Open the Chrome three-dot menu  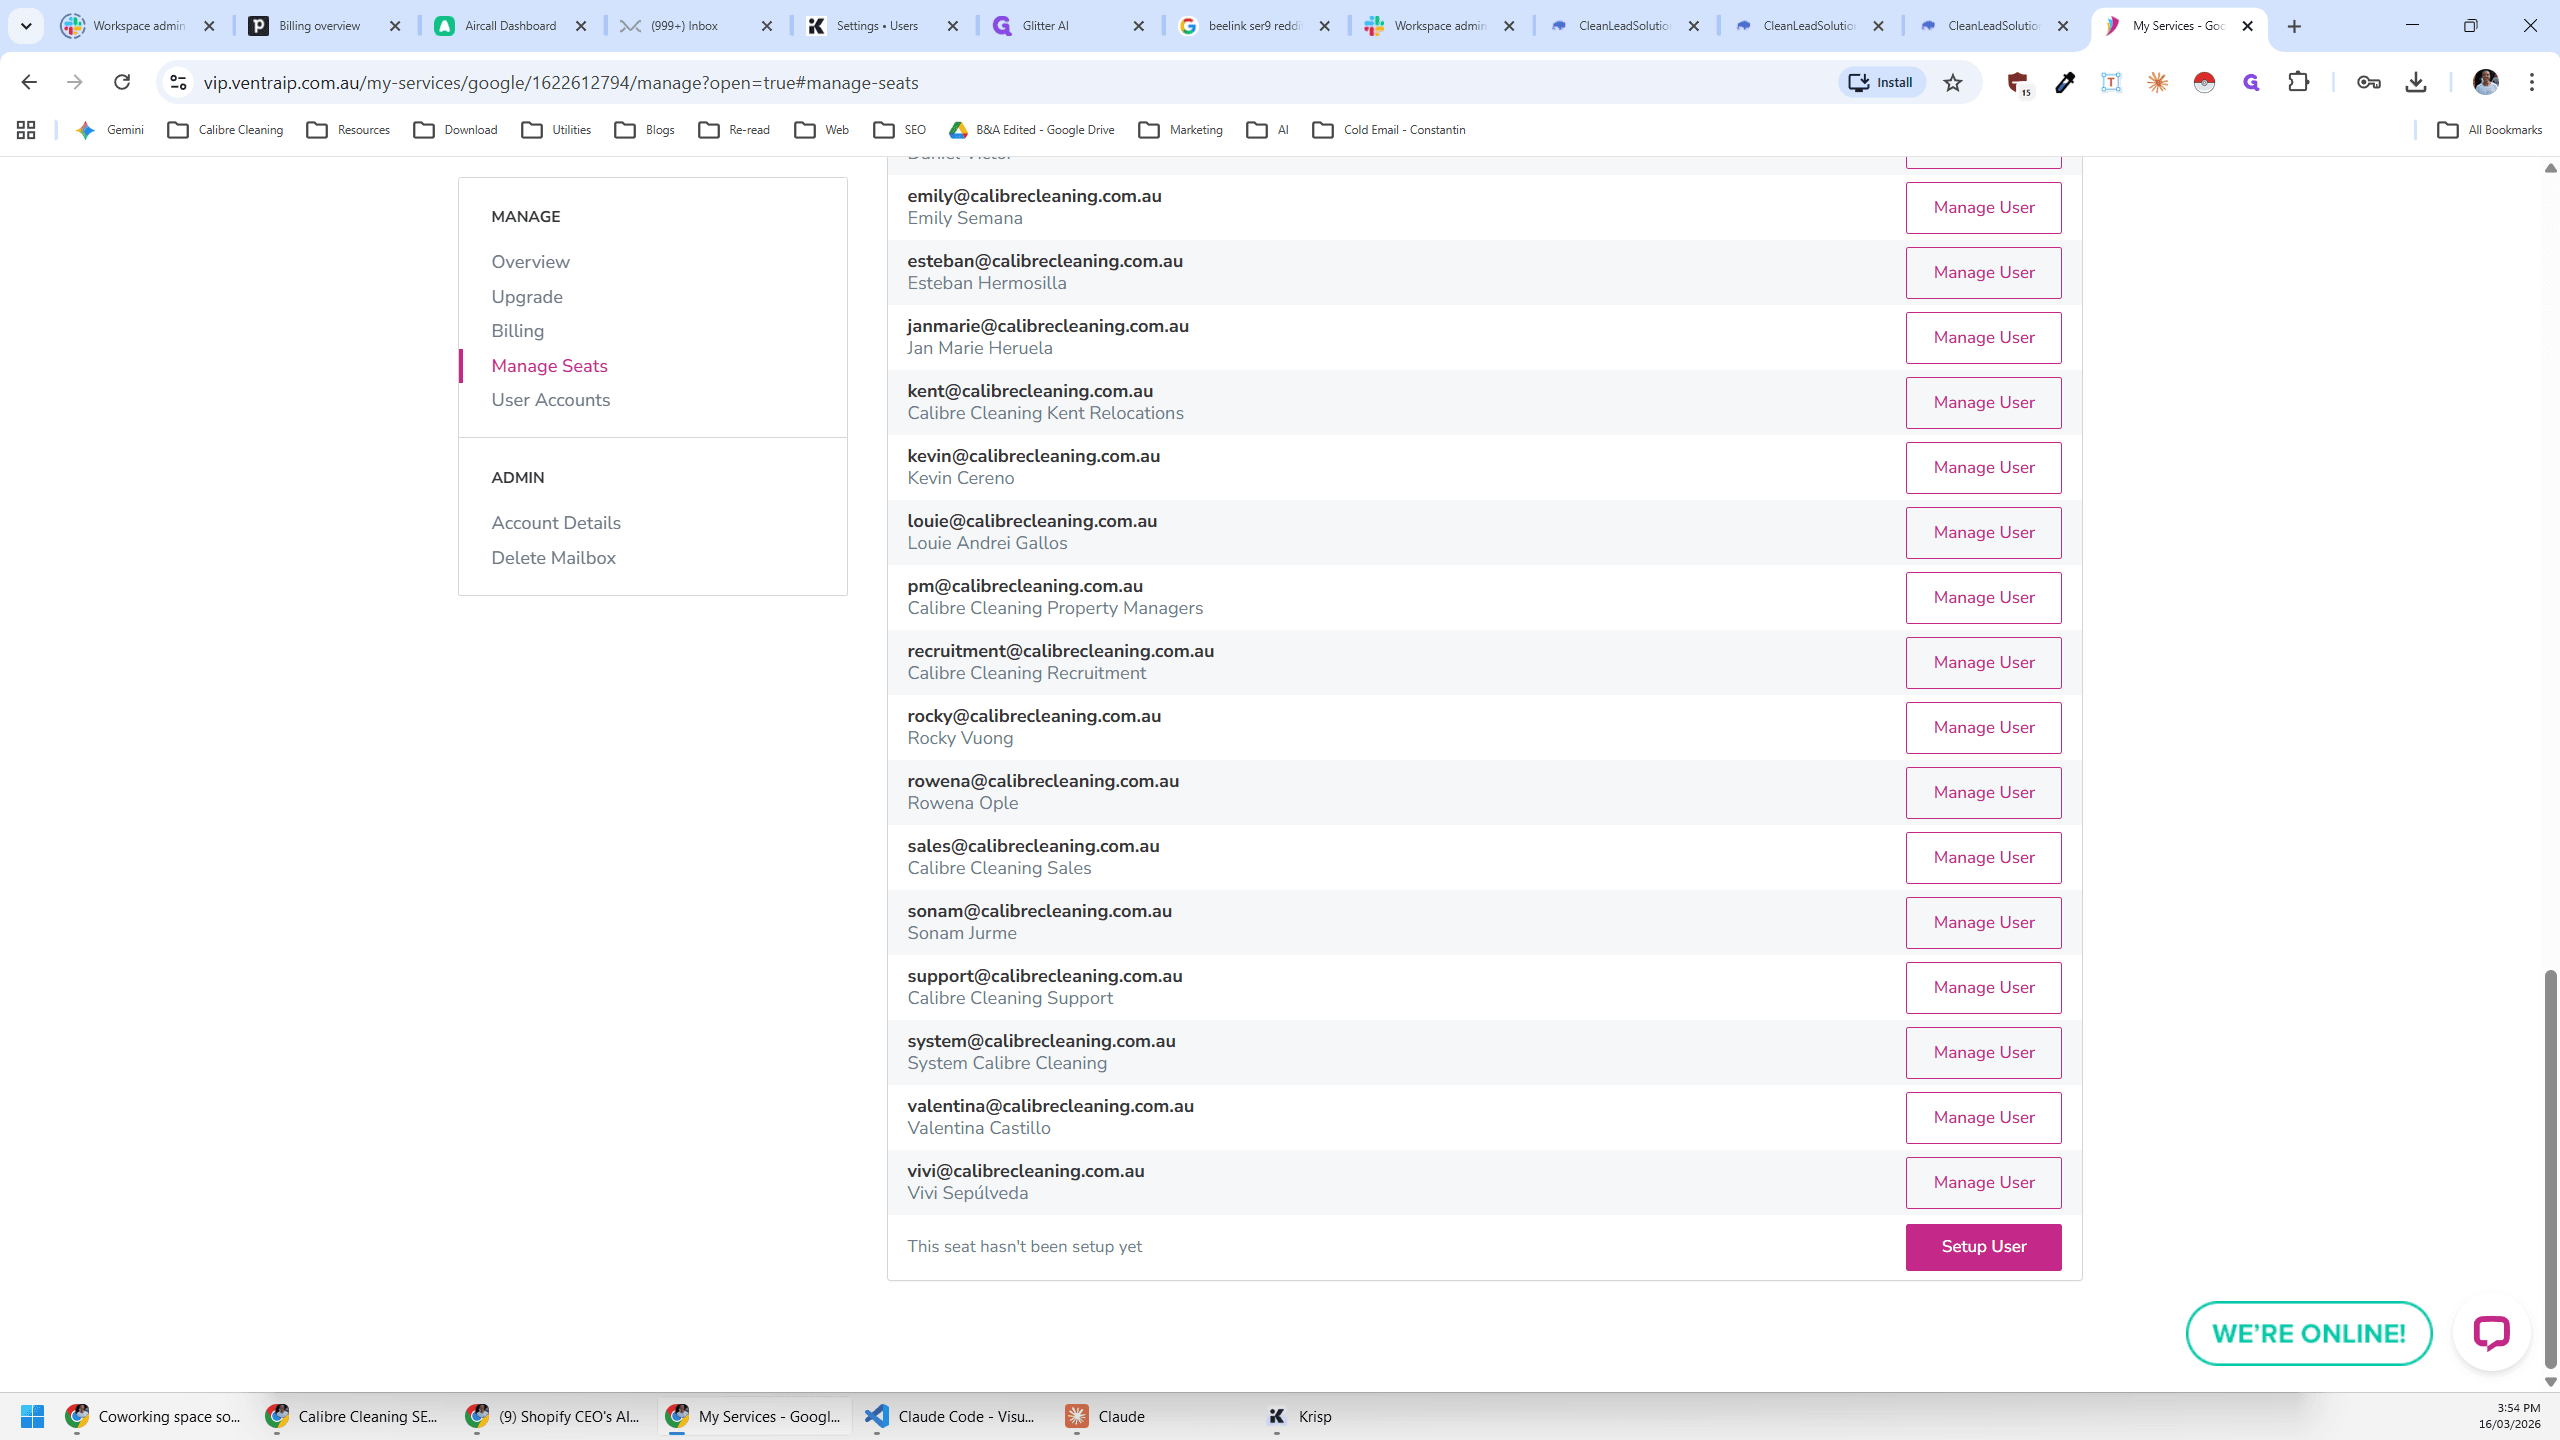(2532, 83)
